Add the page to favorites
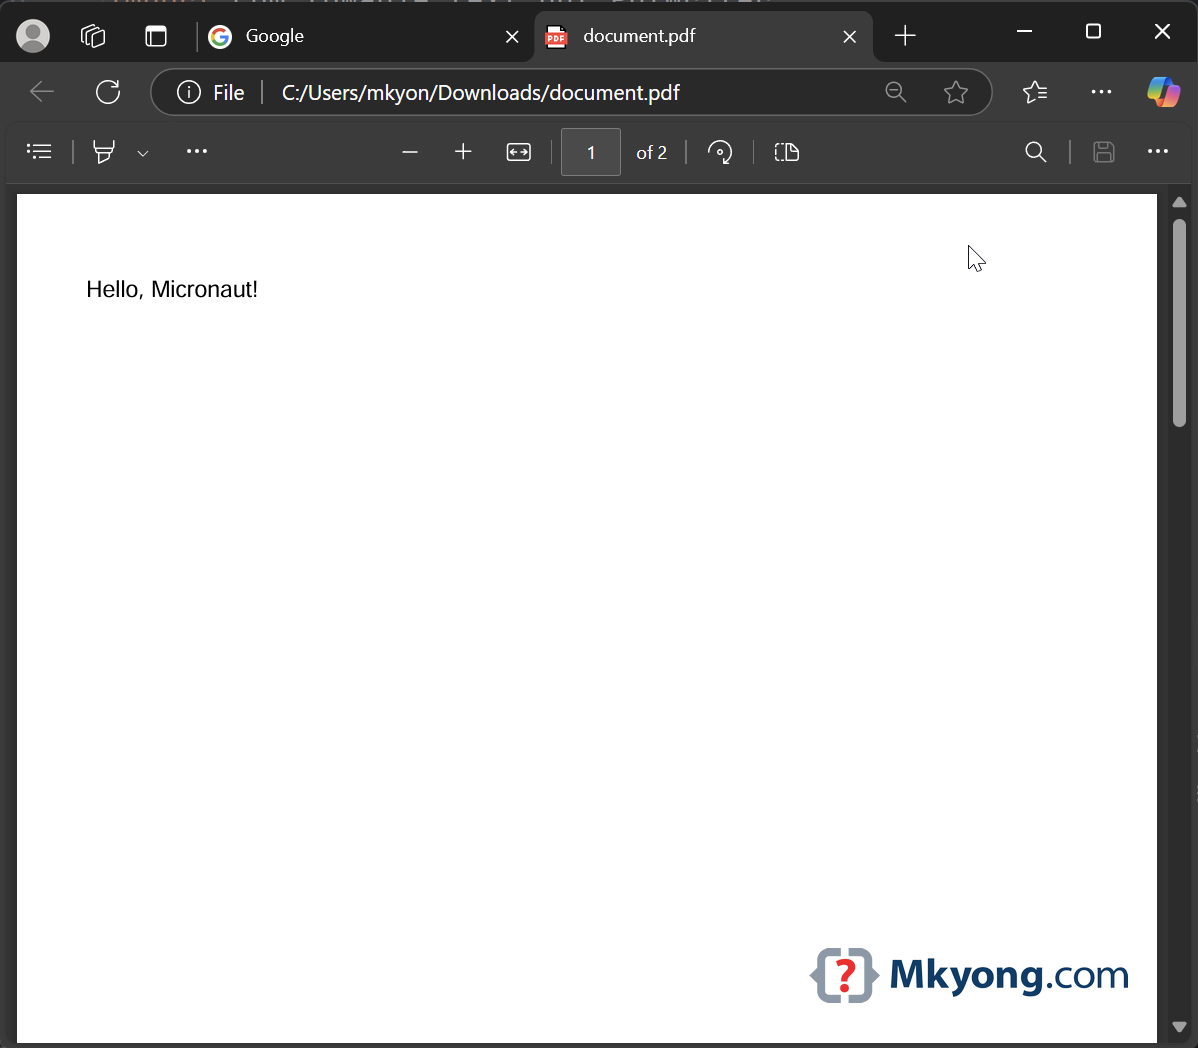The width and height of the screenshot is (1198, 1048). pos(956,91)
